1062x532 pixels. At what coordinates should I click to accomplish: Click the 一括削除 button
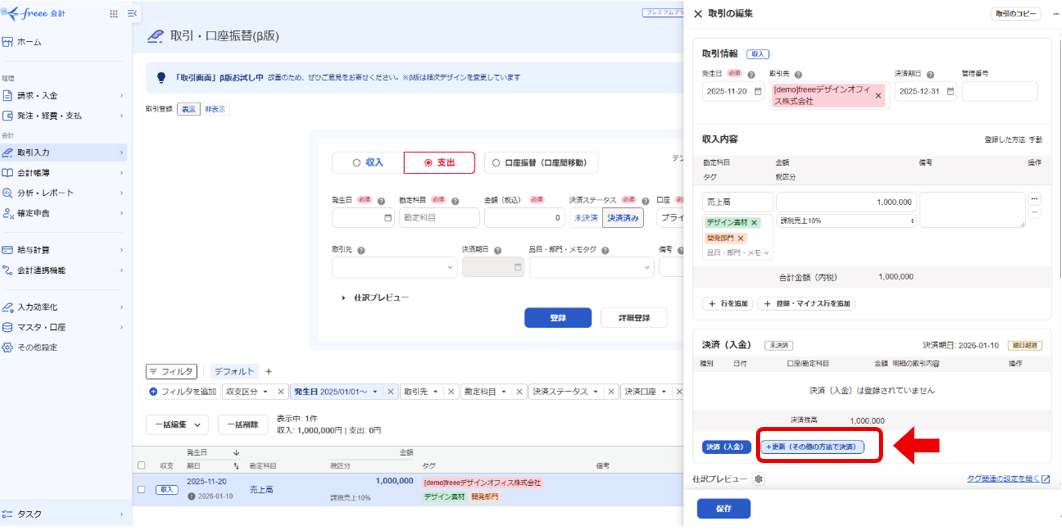[x=242, y=425]
